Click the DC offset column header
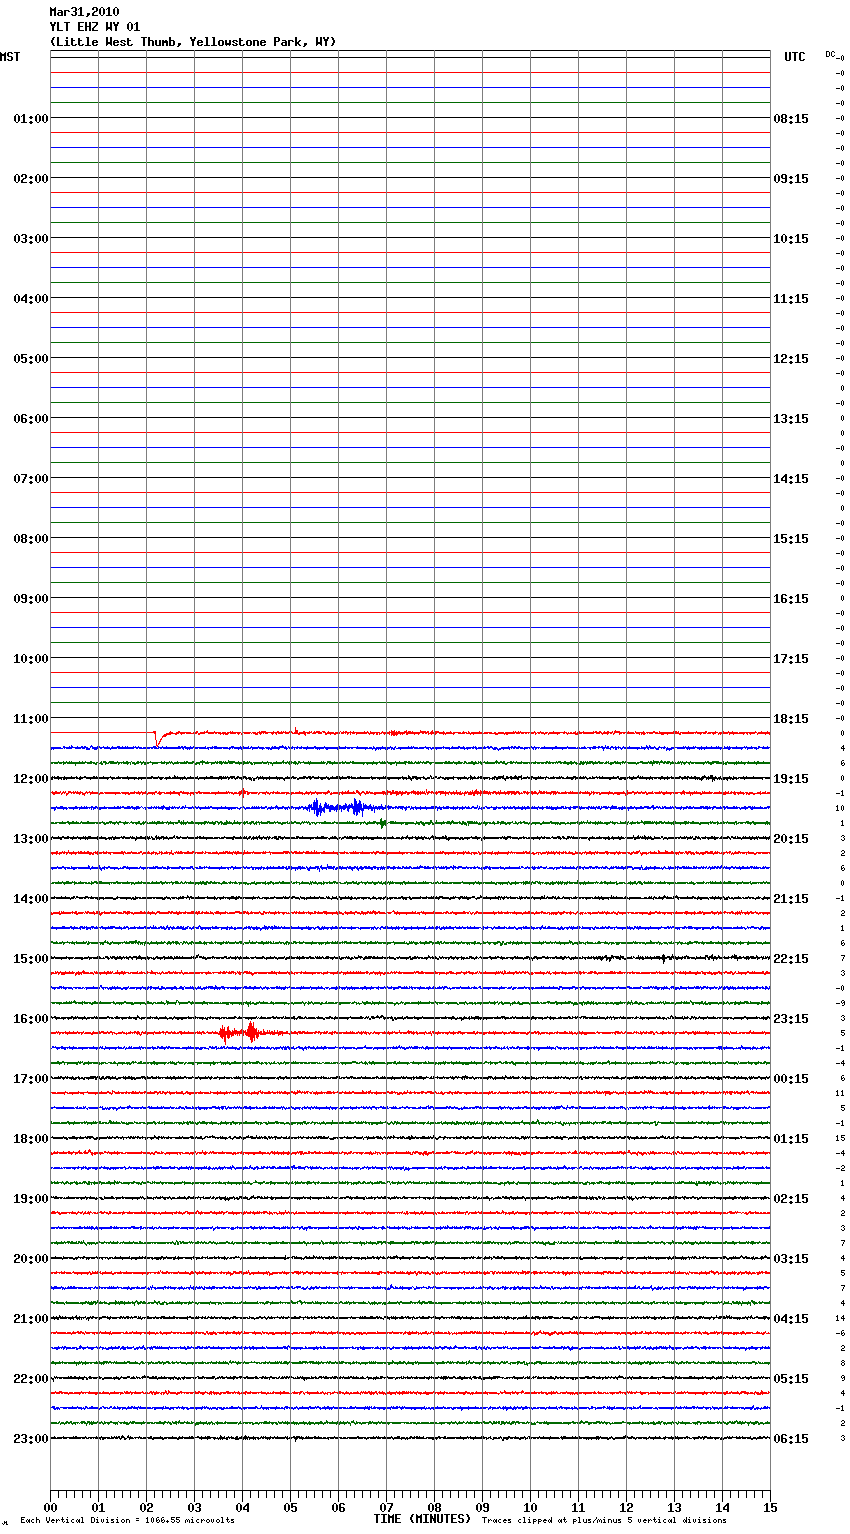The width and height of the screenshot is (850, 1534). tap(830, 54)
